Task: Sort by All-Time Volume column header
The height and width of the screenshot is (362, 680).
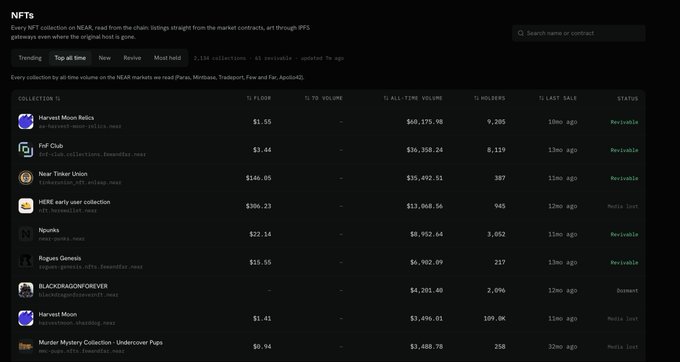Action: coord(413,98)
